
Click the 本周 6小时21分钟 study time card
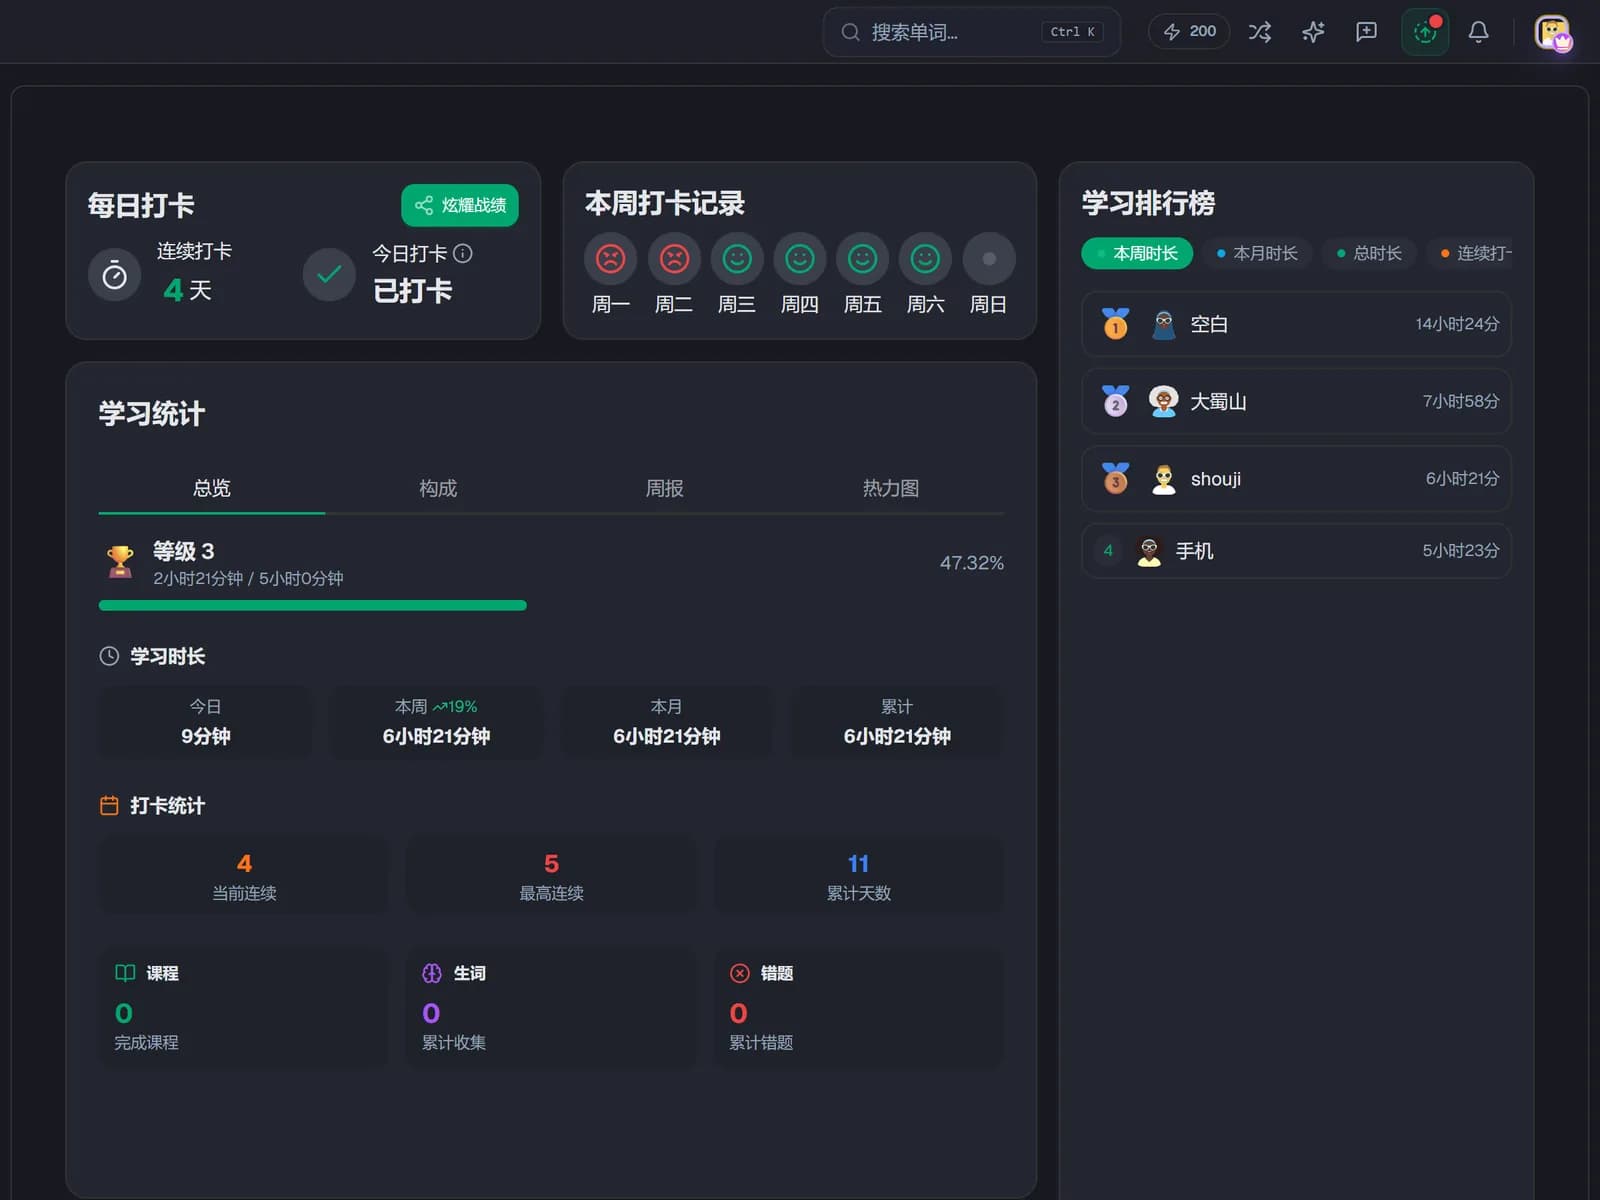click(x=436, y=722)
